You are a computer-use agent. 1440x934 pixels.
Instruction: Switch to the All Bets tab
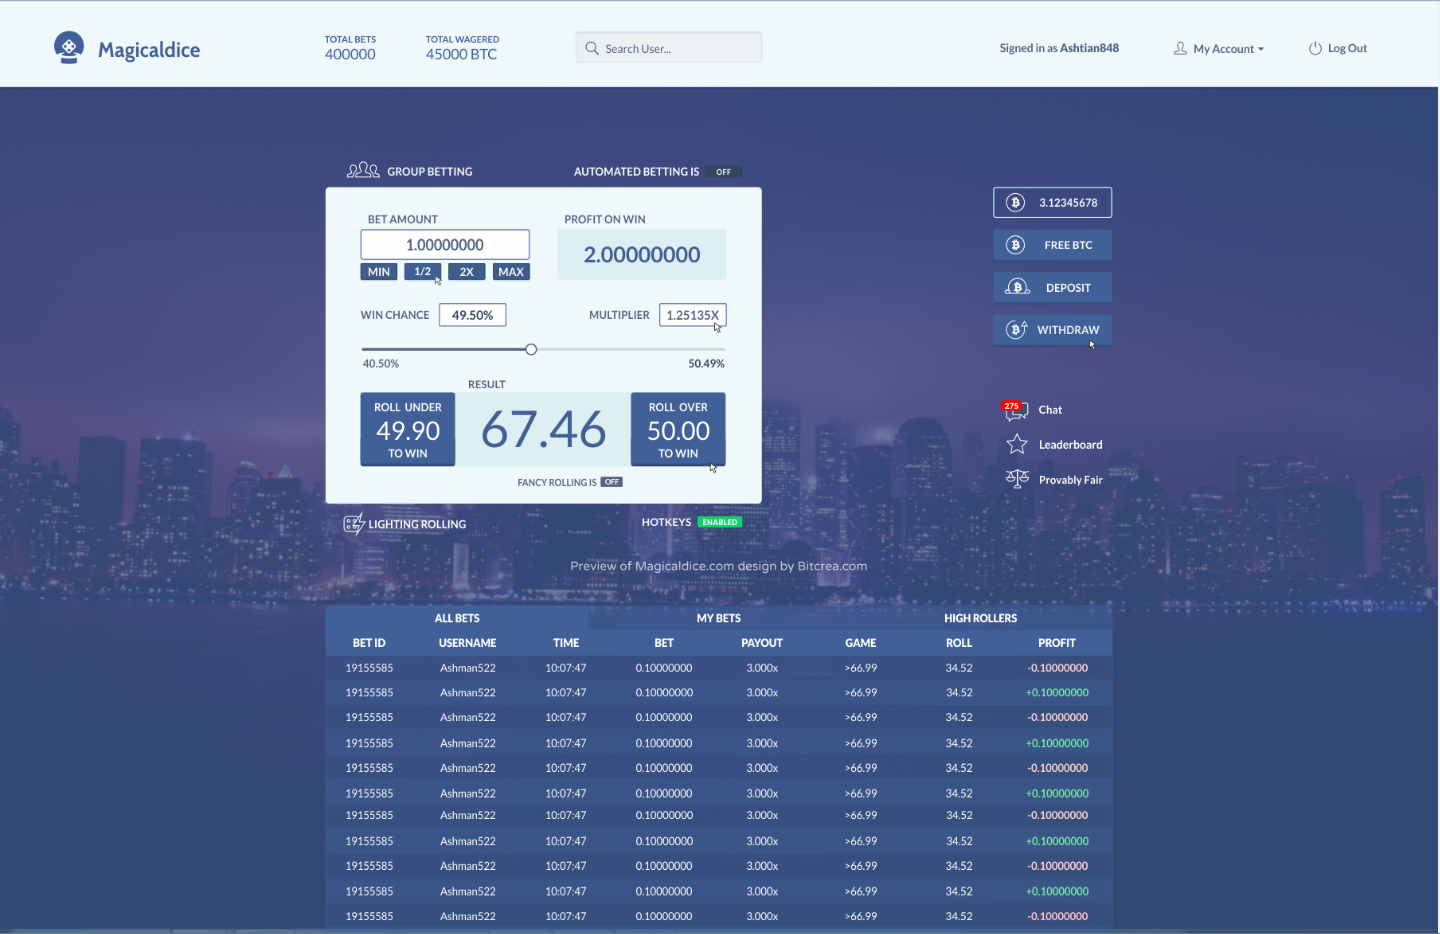pos(457,618)
